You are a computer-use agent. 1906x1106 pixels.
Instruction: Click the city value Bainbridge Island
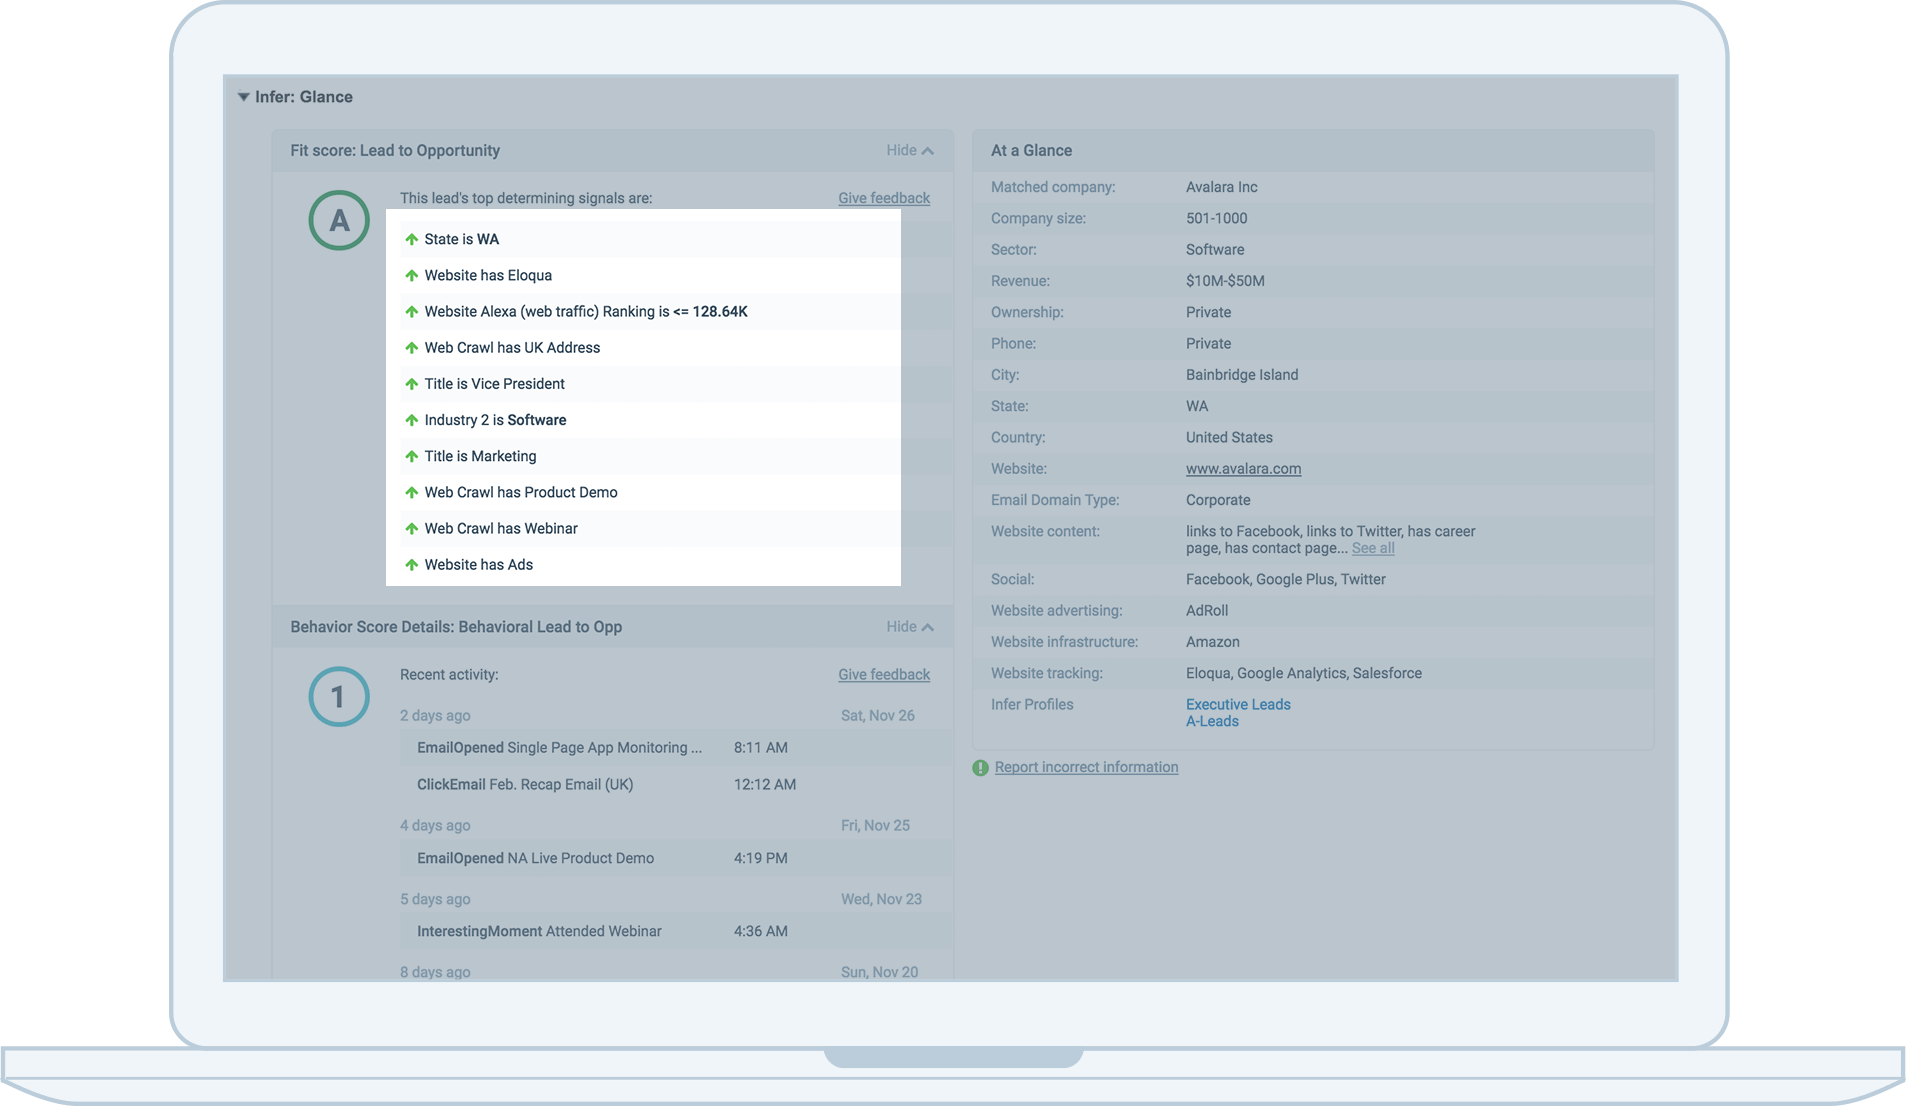coord(1242,375)
